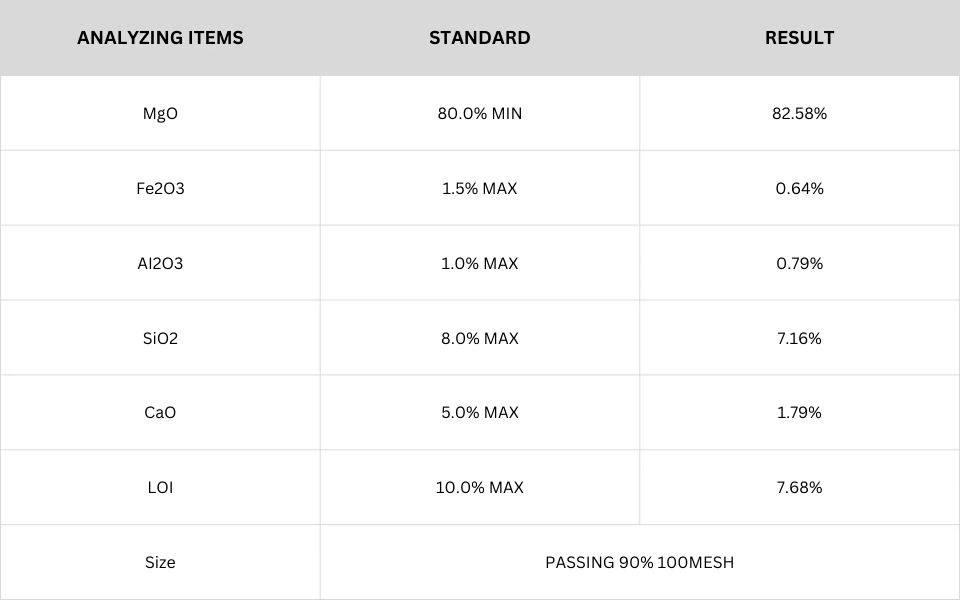Viewport: 960px width, 600px height.
Task: Select the 10.0% MAX standard cell
Action: [480, 487]
